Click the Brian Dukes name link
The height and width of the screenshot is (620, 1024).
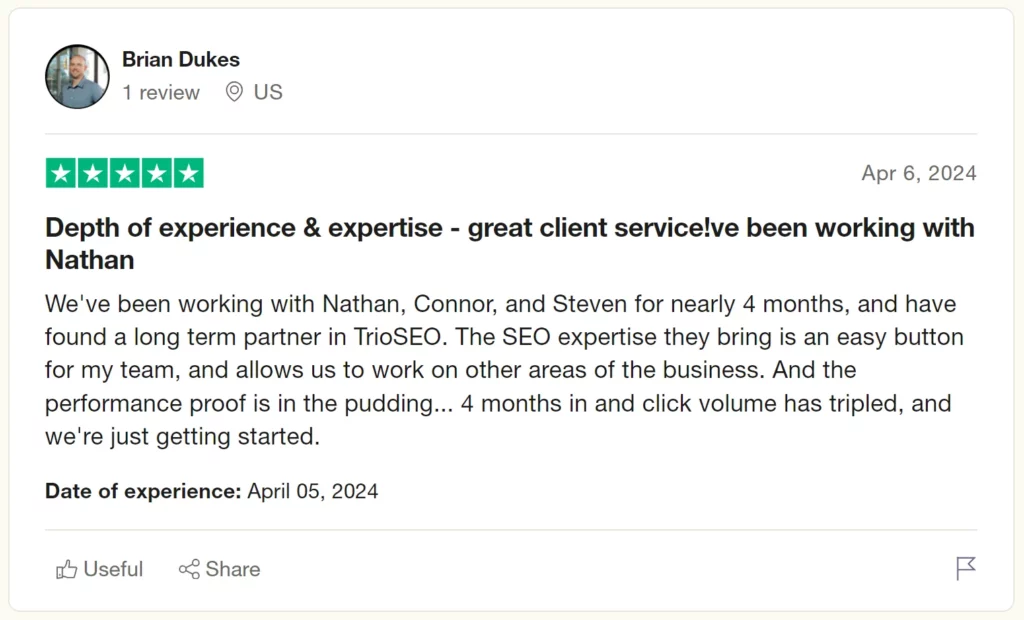click(181, 59)
